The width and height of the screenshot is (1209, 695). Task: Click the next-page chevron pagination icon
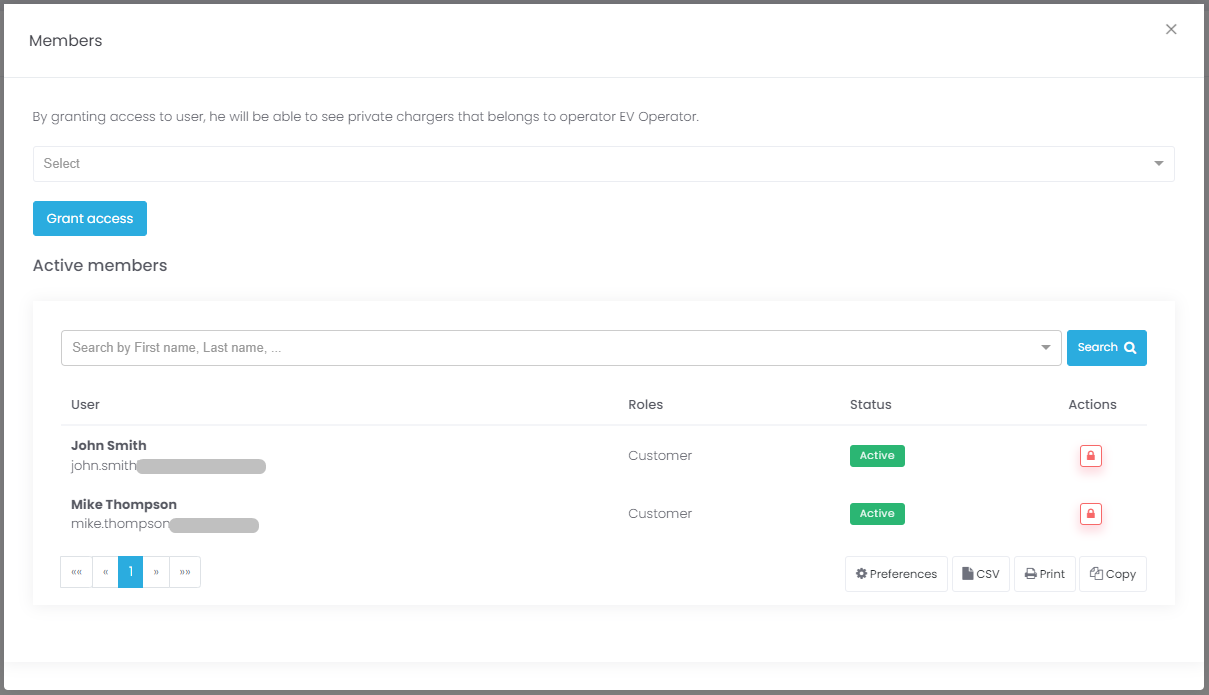158,571
